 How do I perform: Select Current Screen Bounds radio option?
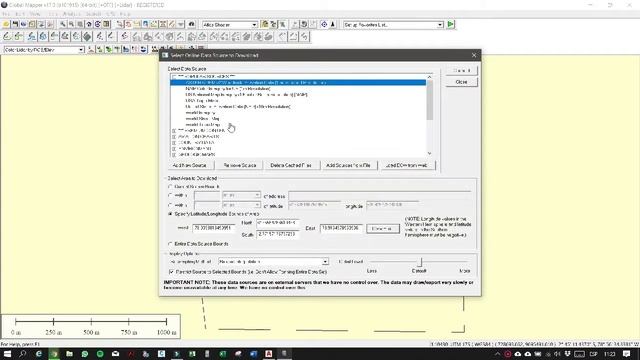(x=171, y=187)
